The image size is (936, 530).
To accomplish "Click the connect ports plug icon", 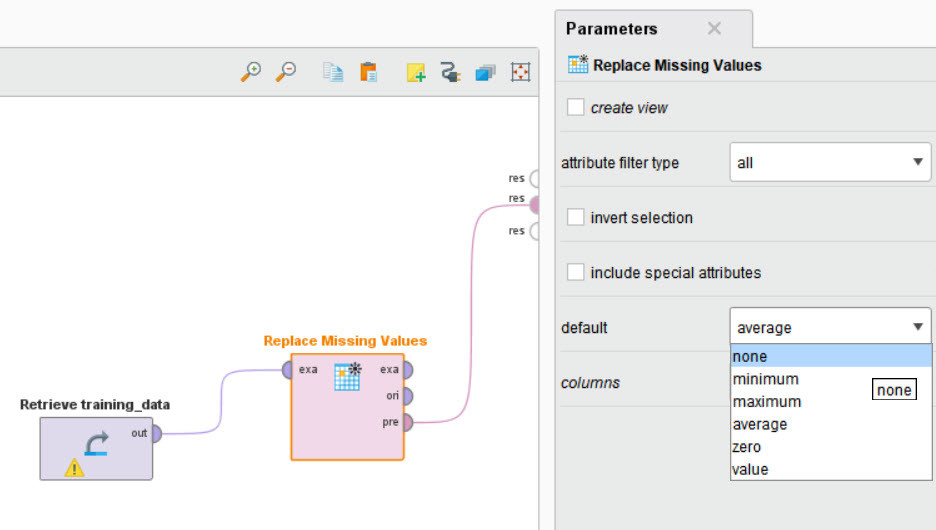I will point(450,72).
